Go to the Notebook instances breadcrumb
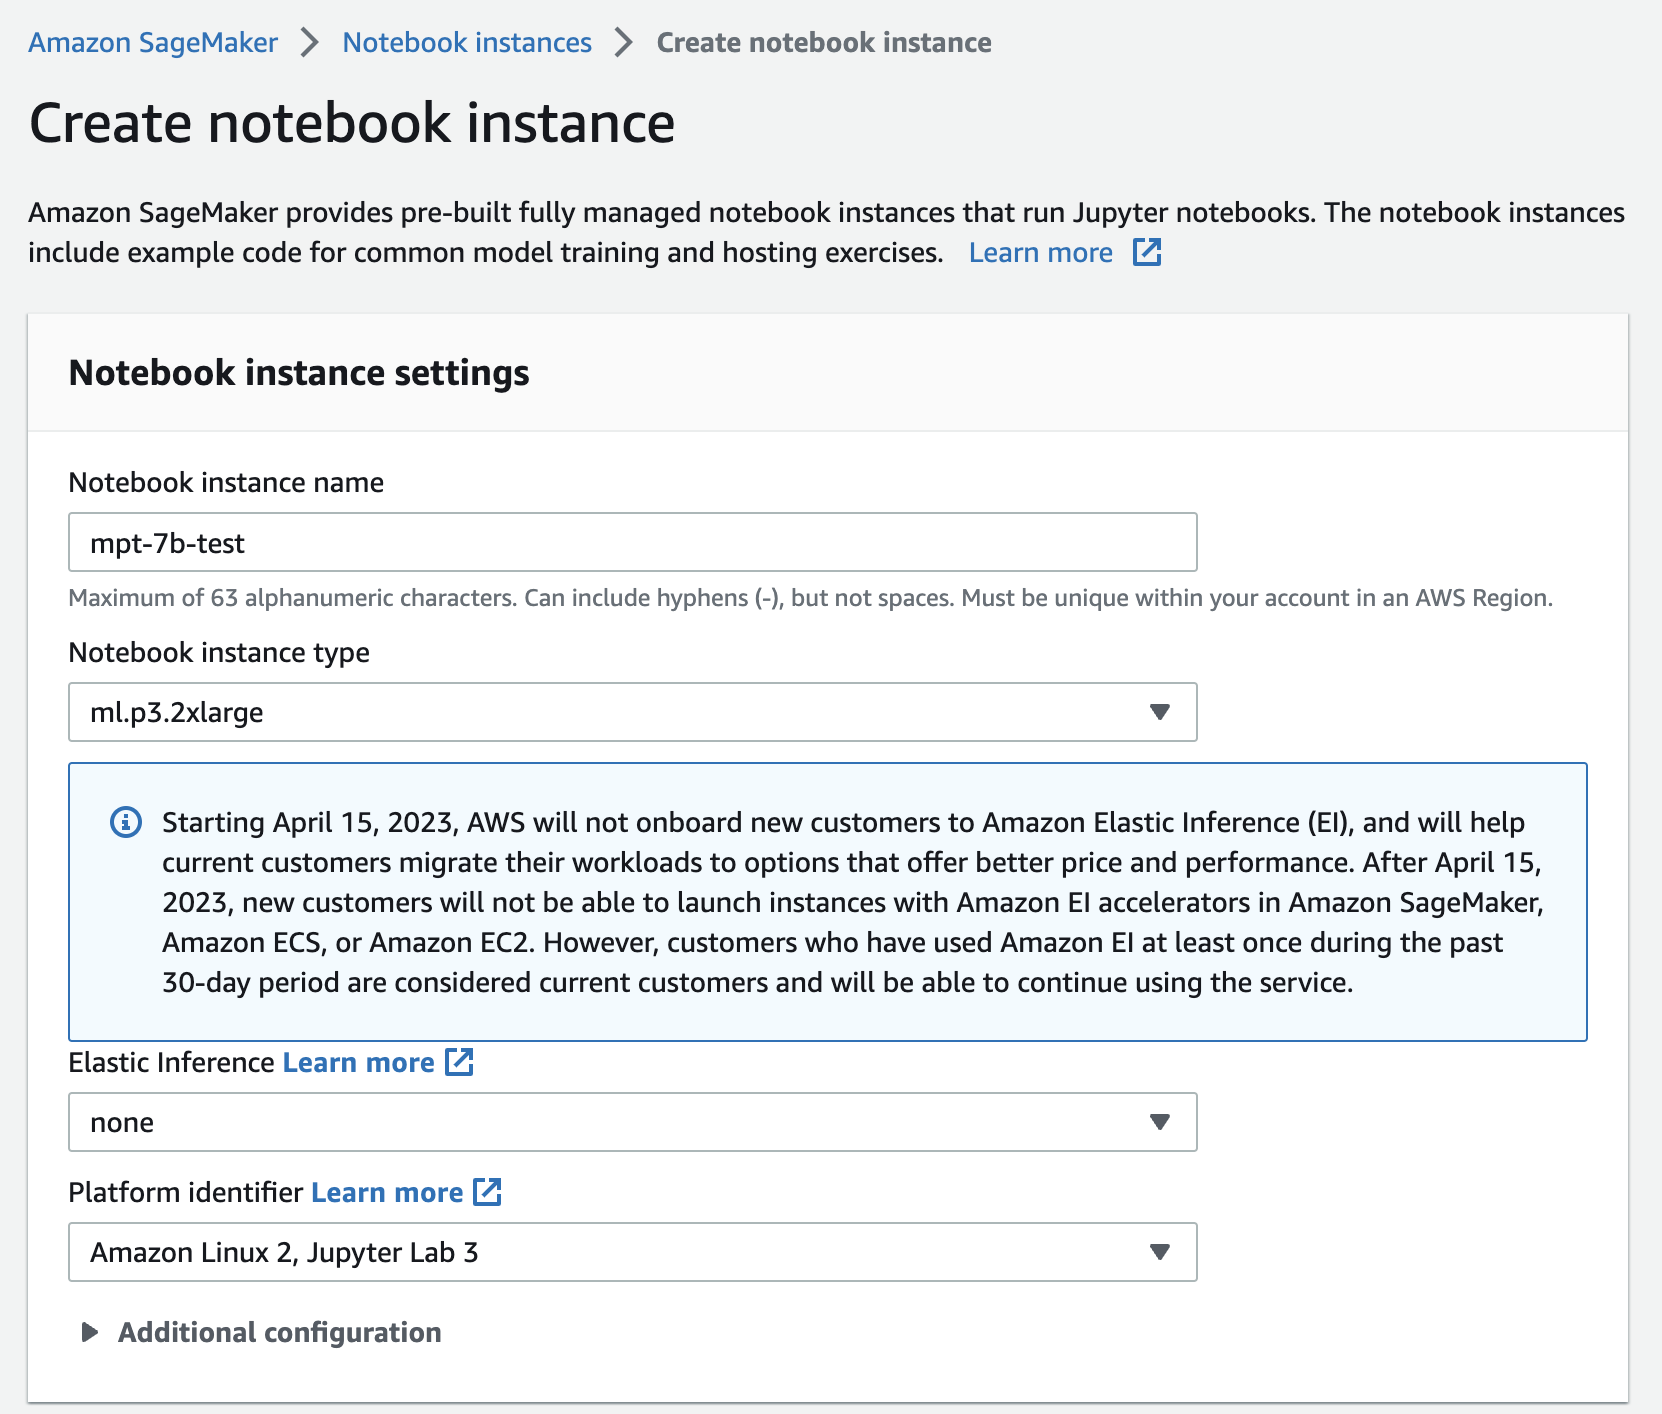The height and width of the screenshot is (1414, 1662). point(466,42)
